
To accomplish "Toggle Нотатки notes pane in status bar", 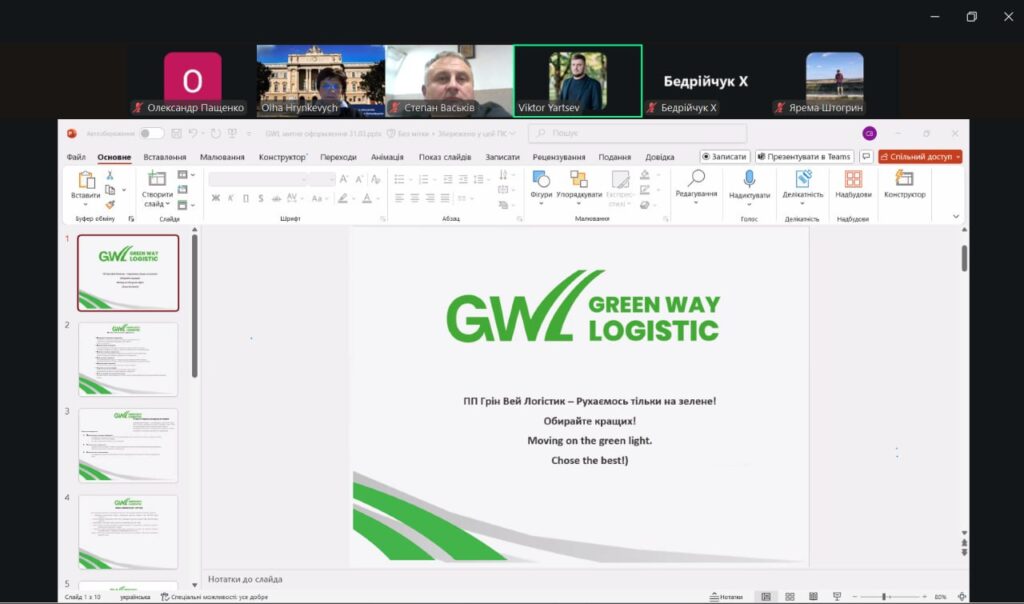I will coord(726,597).
